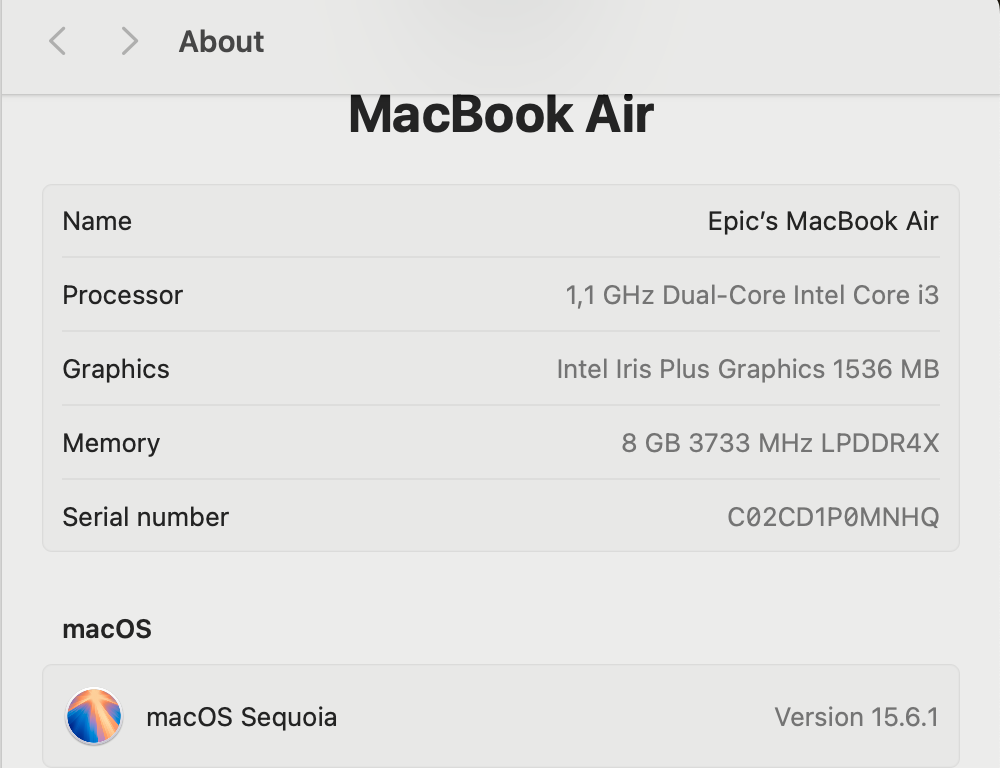
Task: Select the 3733 MHz LPDDR4X text
Action: [814, 443]
